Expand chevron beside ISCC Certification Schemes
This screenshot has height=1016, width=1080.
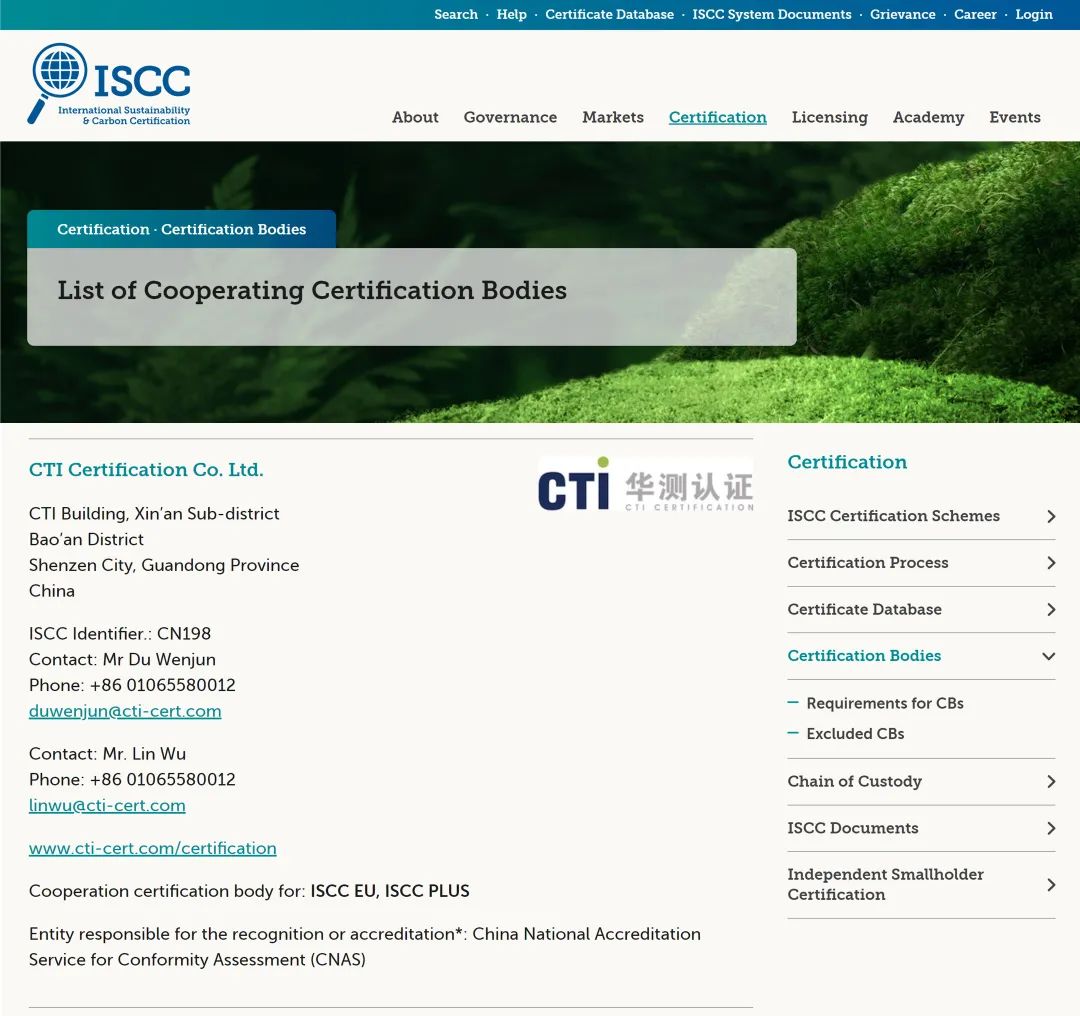1051,517
